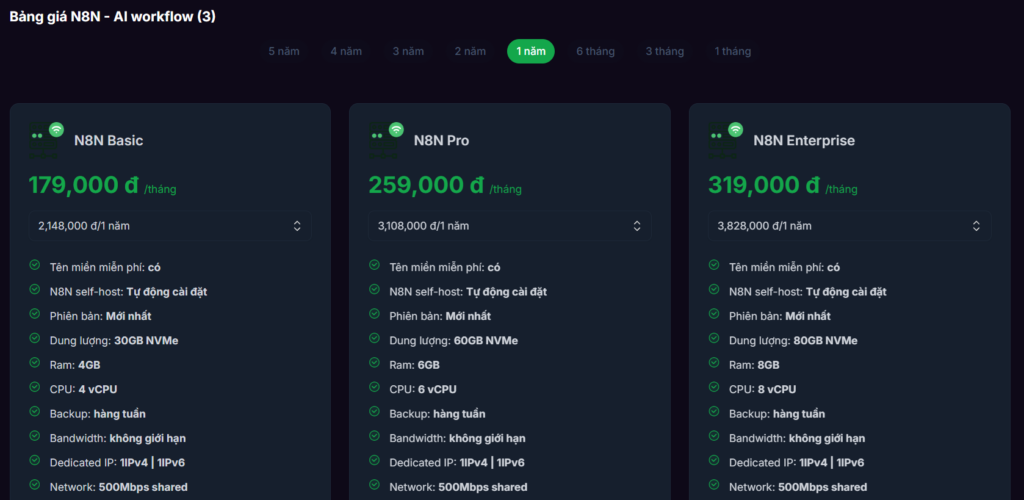Viewport: 1024px width, 500px height.
Task: Pick the 6 tháng billing period
Action: [595, 51]
